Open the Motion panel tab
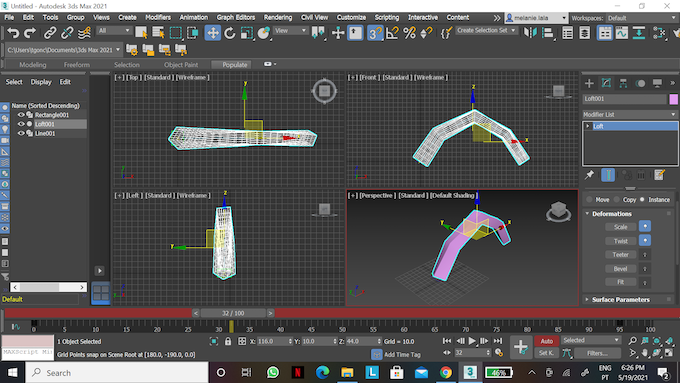680x383 pixels. click(640, 83)
